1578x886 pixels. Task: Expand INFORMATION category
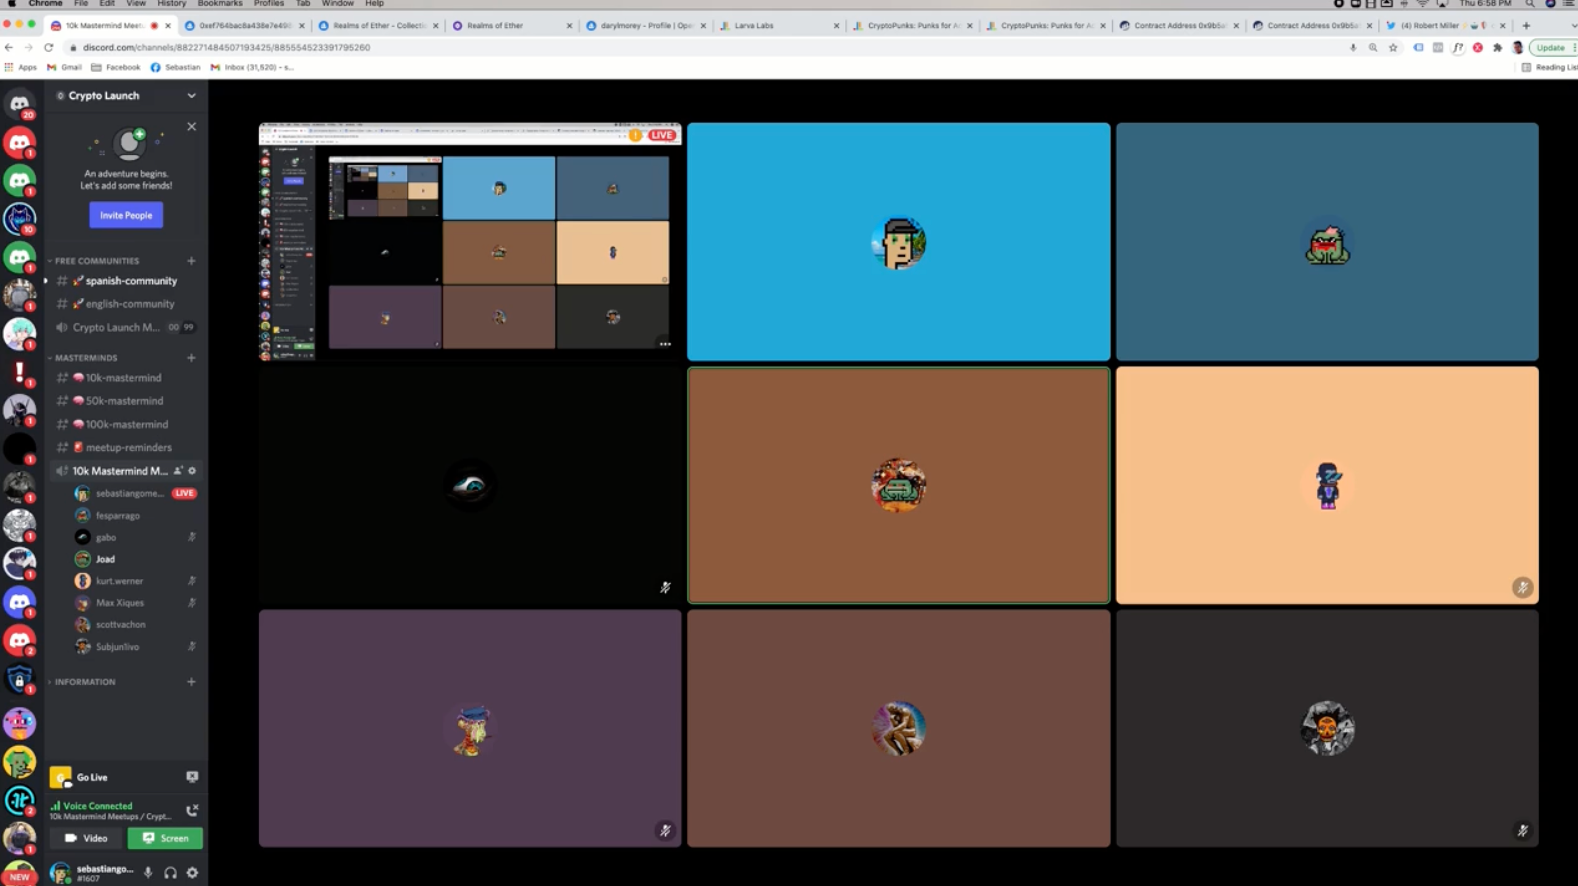[83, 682]
